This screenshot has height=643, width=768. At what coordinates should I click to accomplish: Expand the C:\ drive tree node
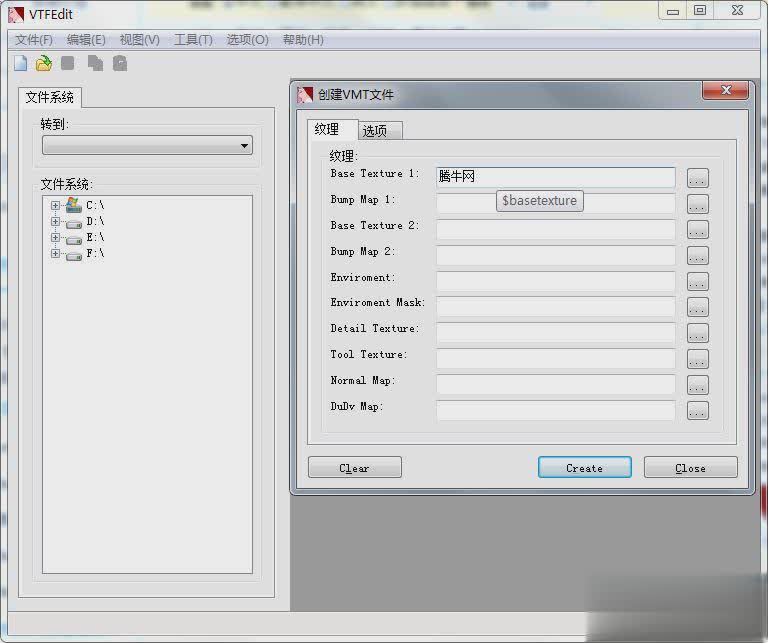[55, 206]
